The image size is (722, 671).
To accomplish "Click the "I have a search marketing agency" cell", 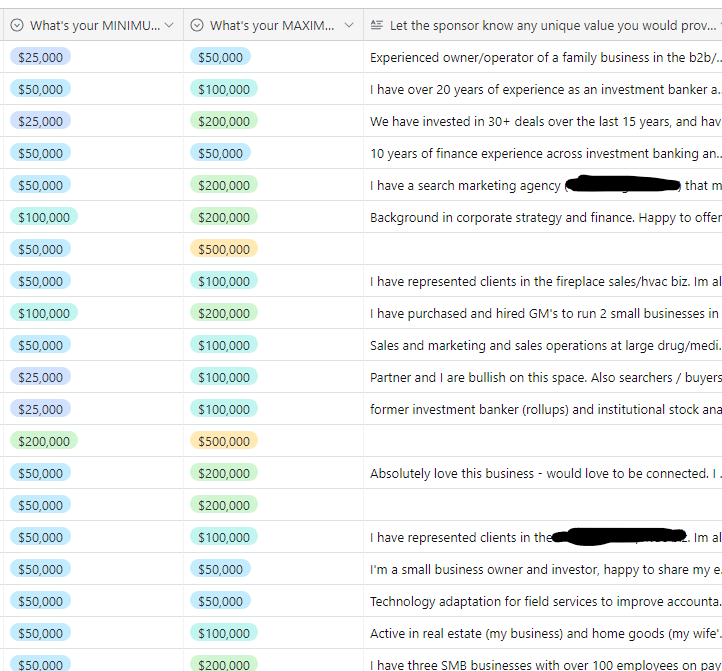I will click(543, 185).
